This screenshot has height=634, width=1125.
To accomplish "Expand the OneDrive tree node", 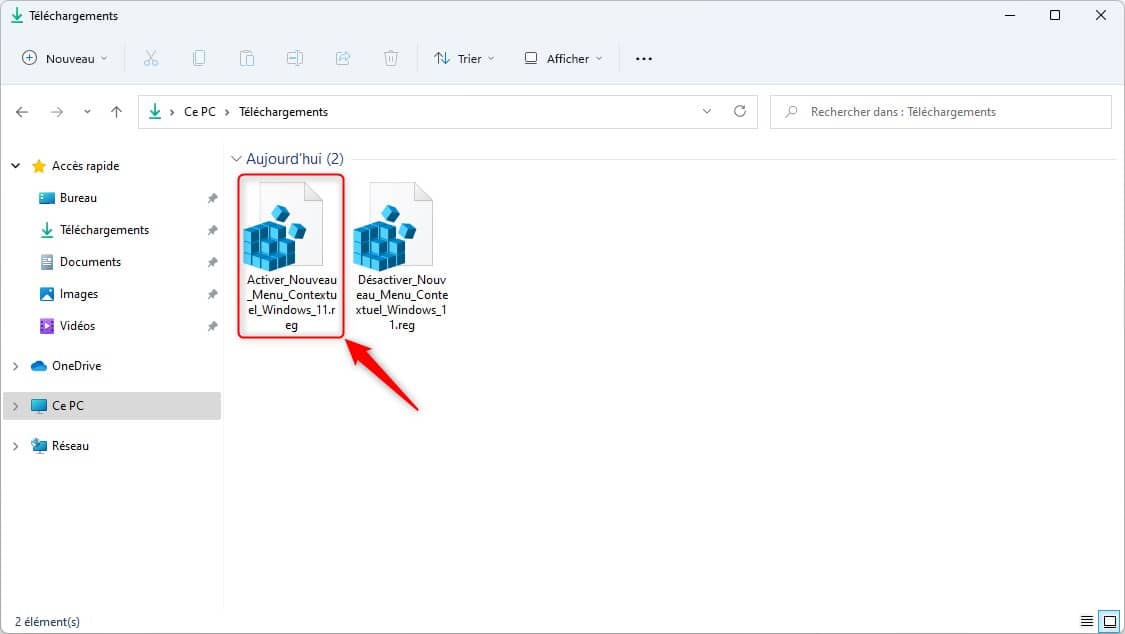I will pos(16,366).
